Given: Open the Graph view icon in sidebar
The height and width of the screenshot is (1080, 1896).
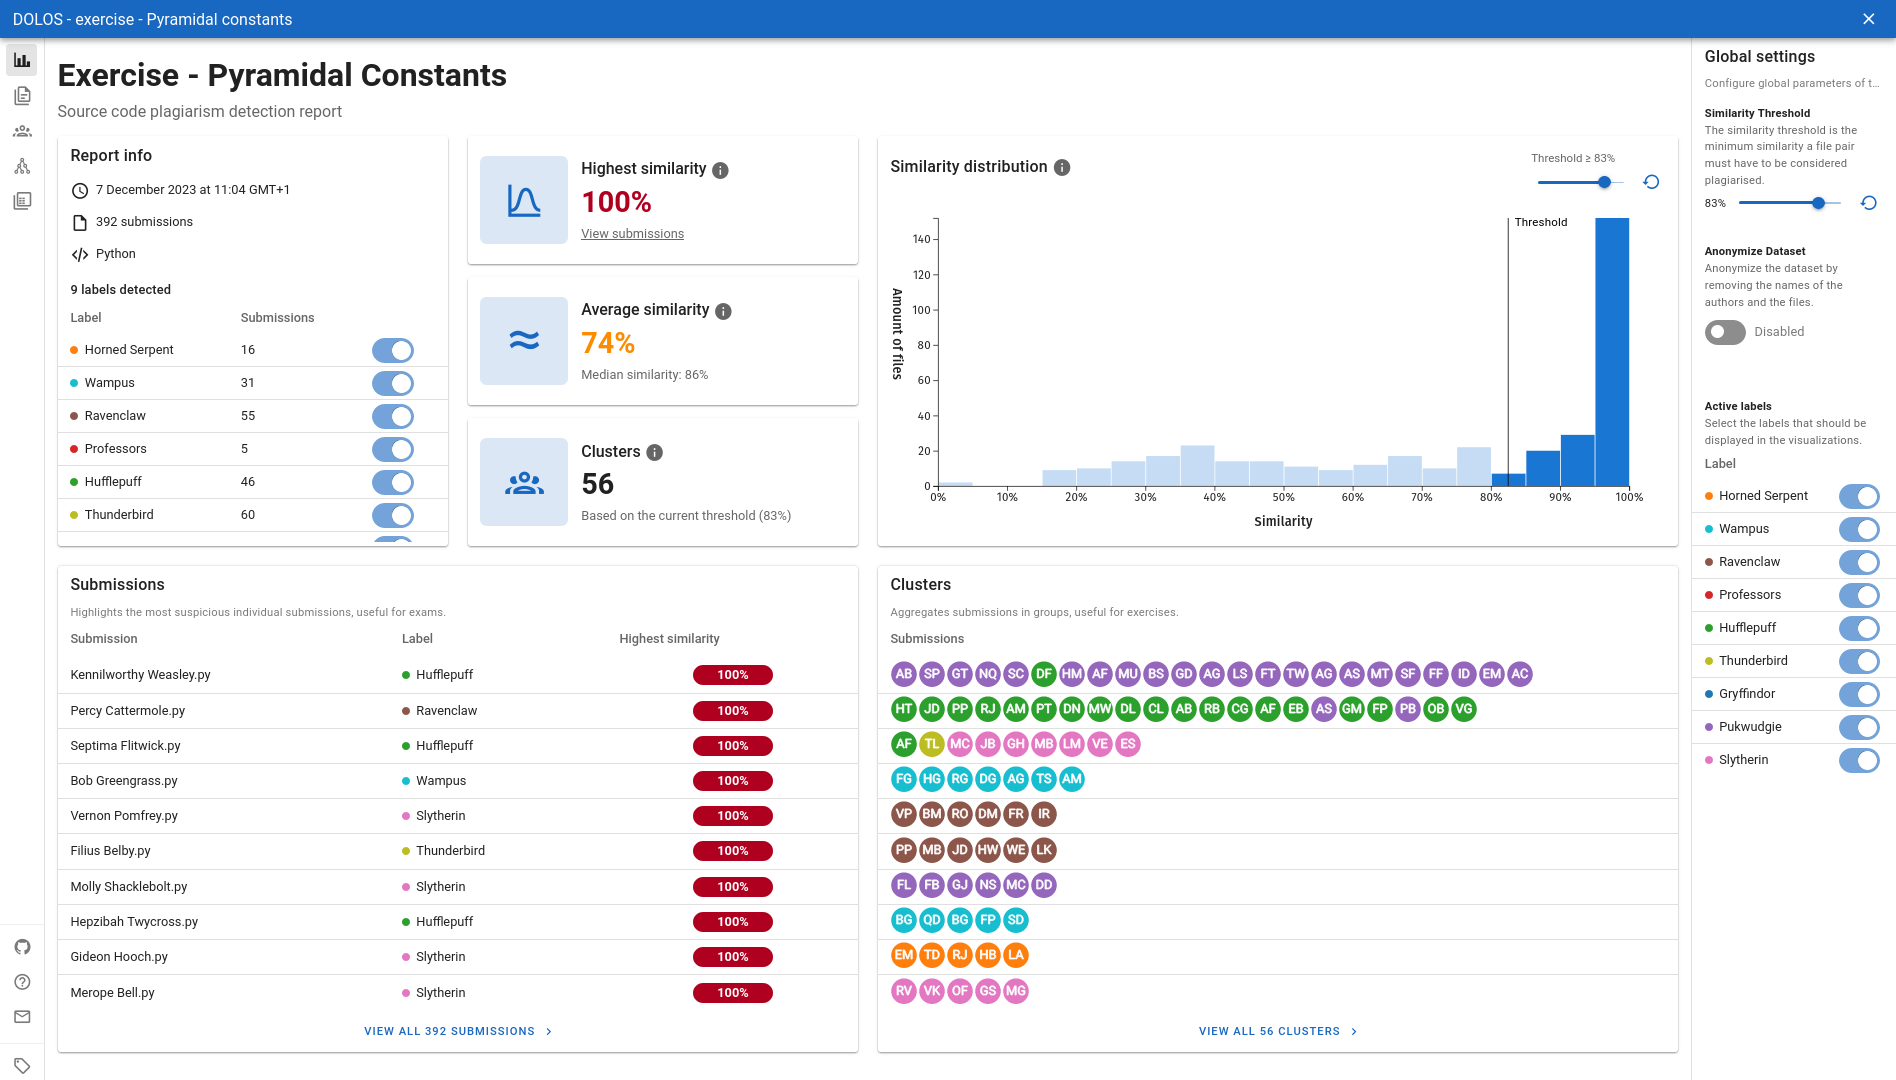Looking at the screenshot, I should pos(22,166).
